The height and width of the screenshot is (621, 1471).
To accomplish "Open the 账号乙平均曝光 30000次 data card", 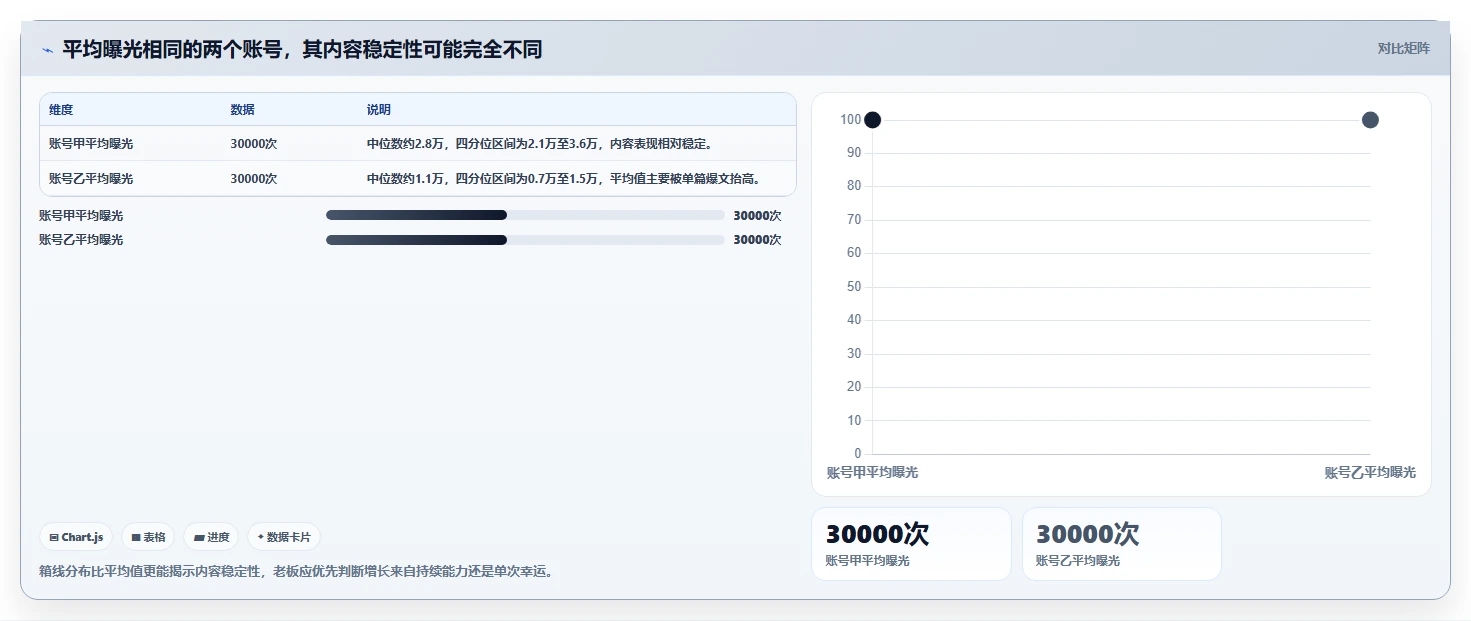I will 1121,544.
